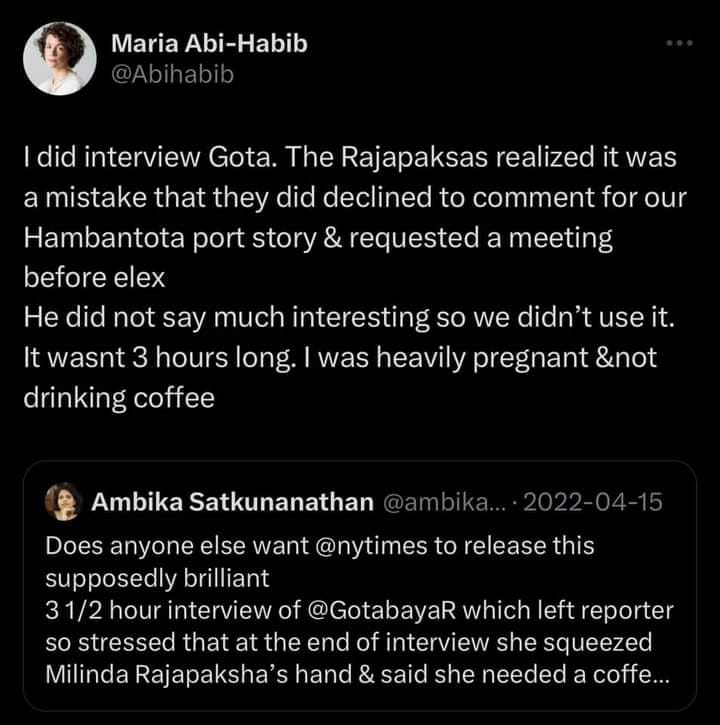720x725 pixels.
Task: Click the Ambika Satkunanathan display name
Action: pos(233,502)
